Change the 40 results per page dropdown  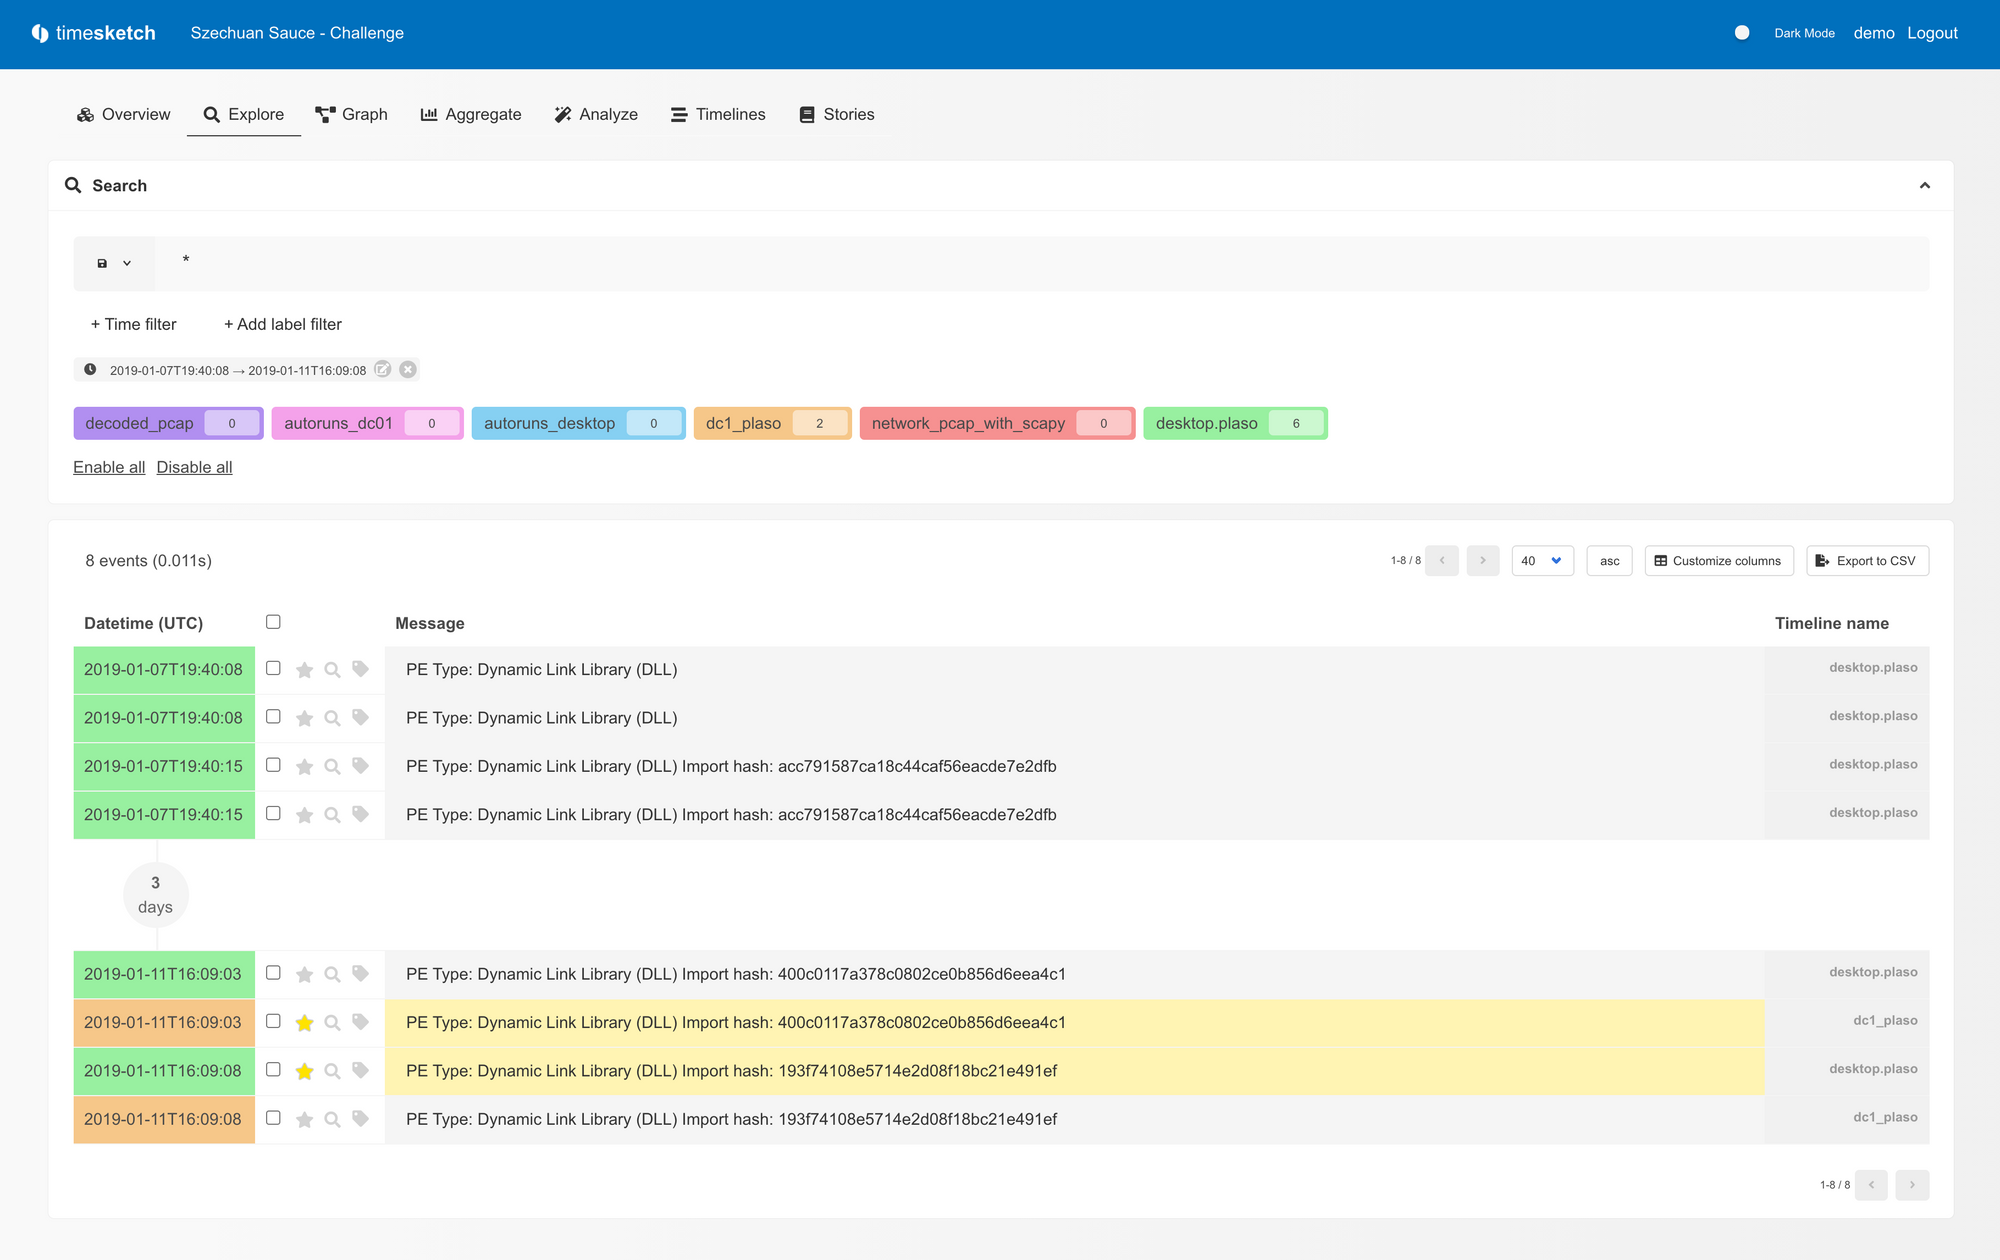(1542, 561)
